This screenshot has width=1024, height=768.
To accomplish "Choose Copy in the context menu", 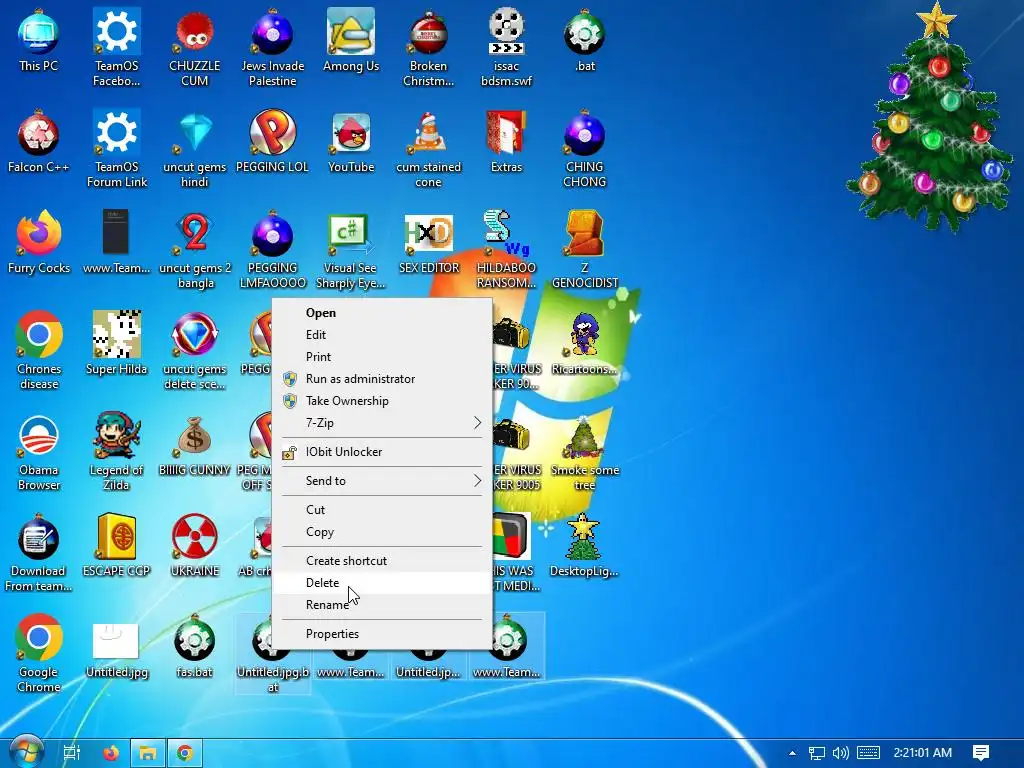I will click(382, 532).
